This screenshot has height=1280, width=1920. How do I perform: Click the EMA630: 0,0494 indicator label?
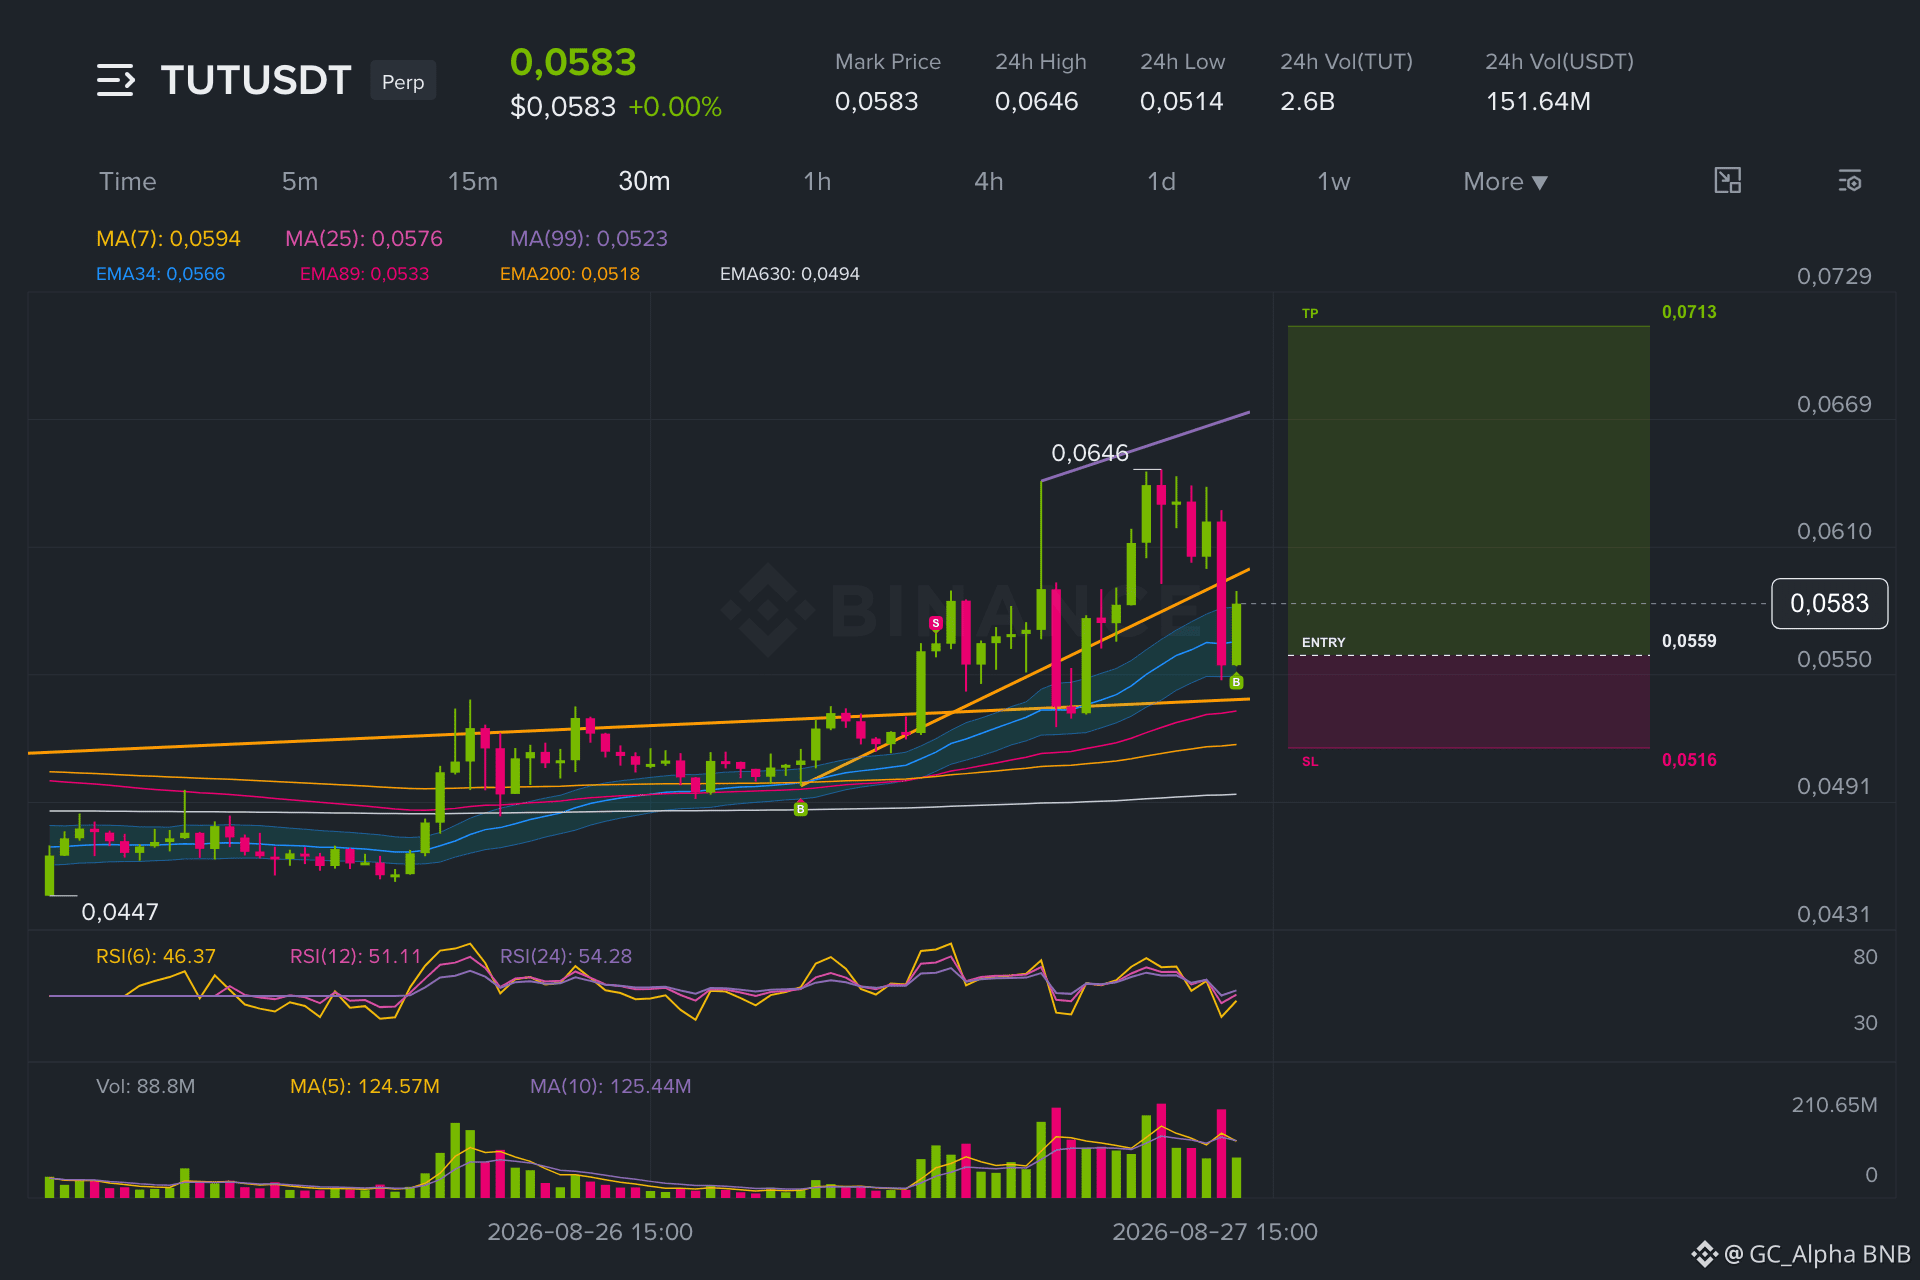tap(790, 274)
